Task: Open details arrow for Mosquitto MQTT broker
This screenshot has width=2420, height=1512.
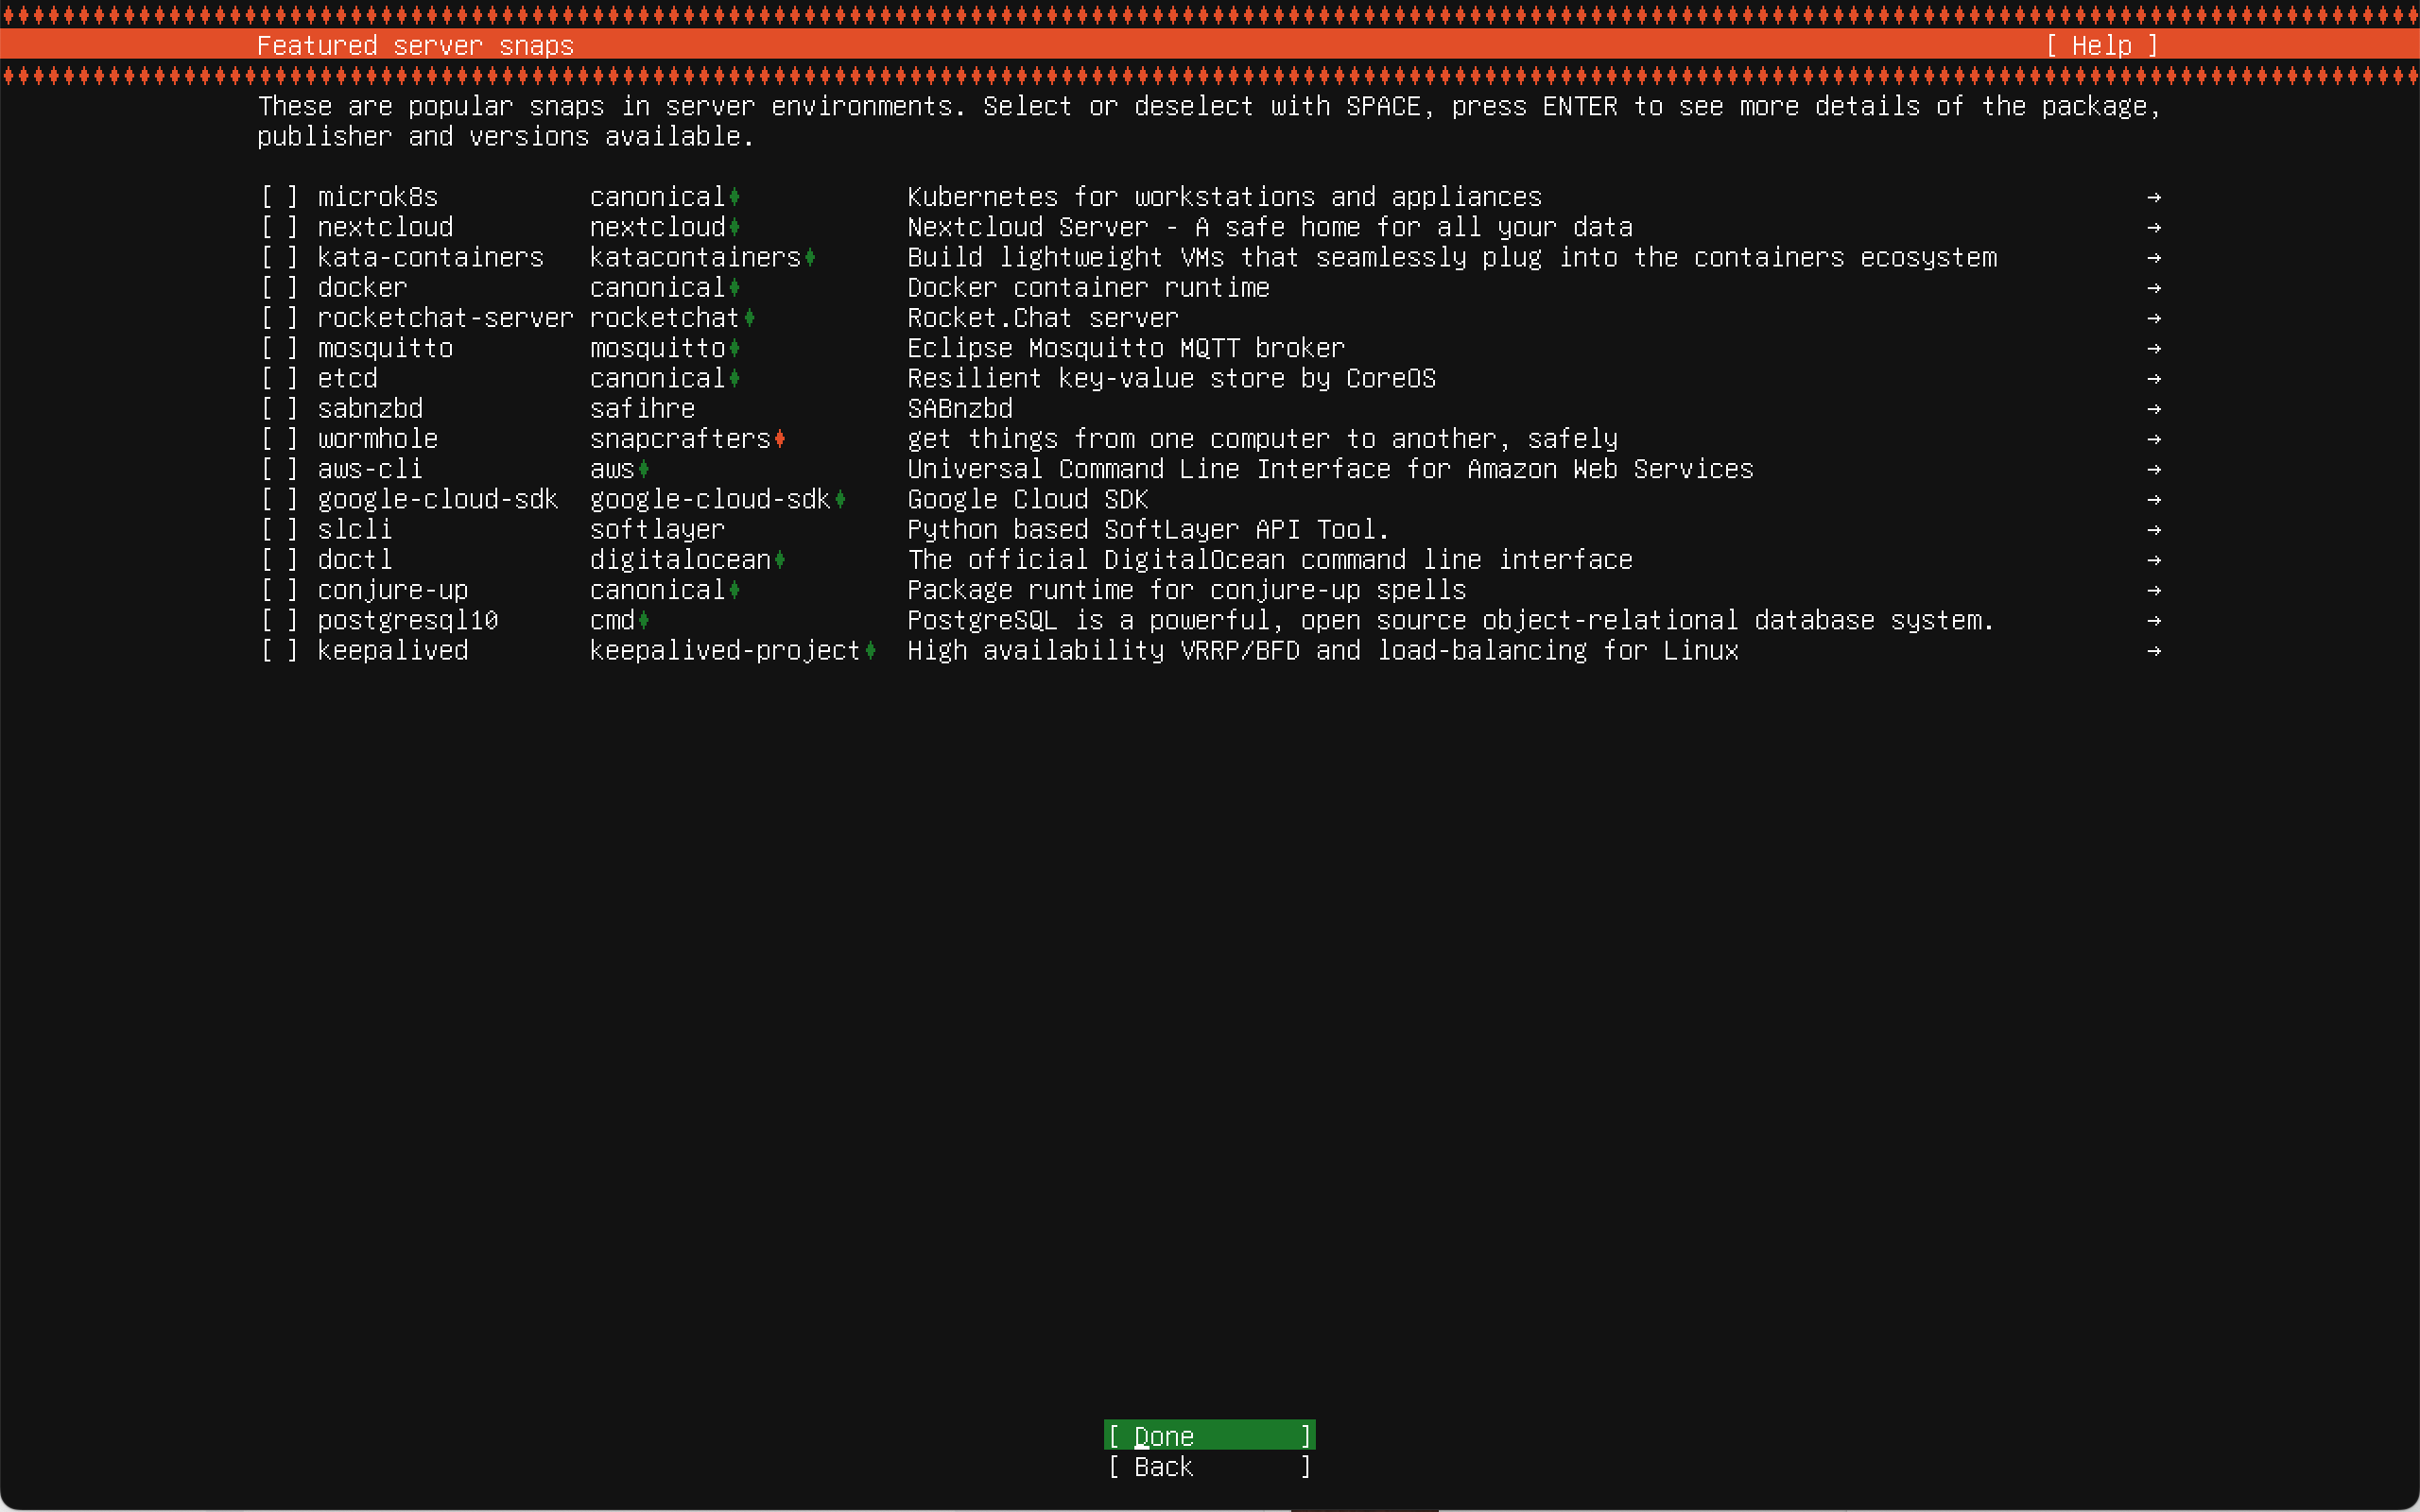Action: point(2154,348)
